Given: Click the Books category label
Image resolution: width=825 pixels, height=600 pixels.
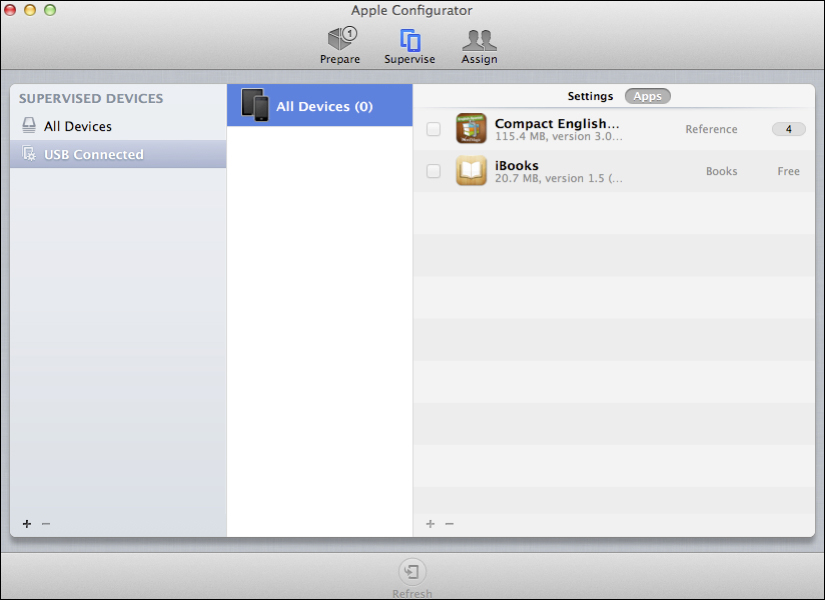Looking at the screenshot, I should point(721,172).
